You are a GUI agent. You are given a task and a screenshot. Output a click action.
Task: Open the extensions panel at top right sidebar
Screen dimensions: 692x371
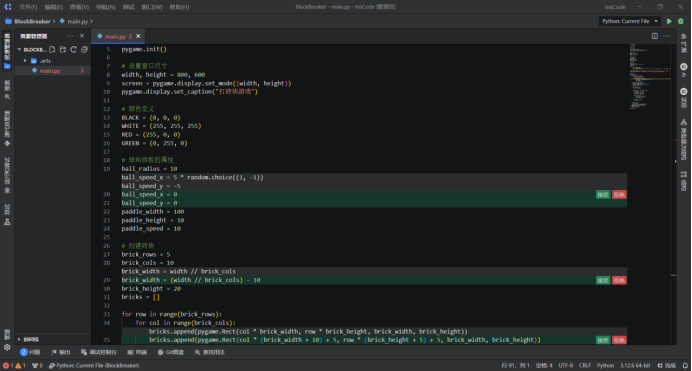pos(684,43)
